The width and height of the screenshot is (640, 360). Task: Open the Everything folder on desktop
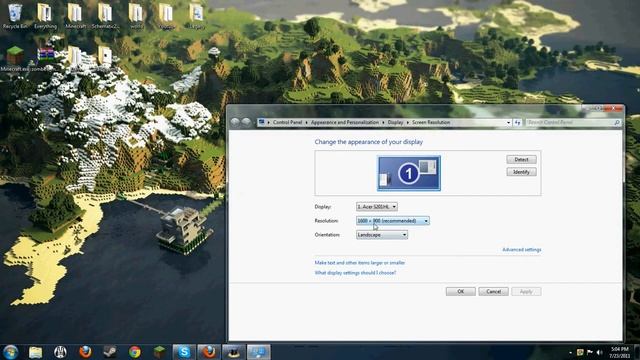45,16
